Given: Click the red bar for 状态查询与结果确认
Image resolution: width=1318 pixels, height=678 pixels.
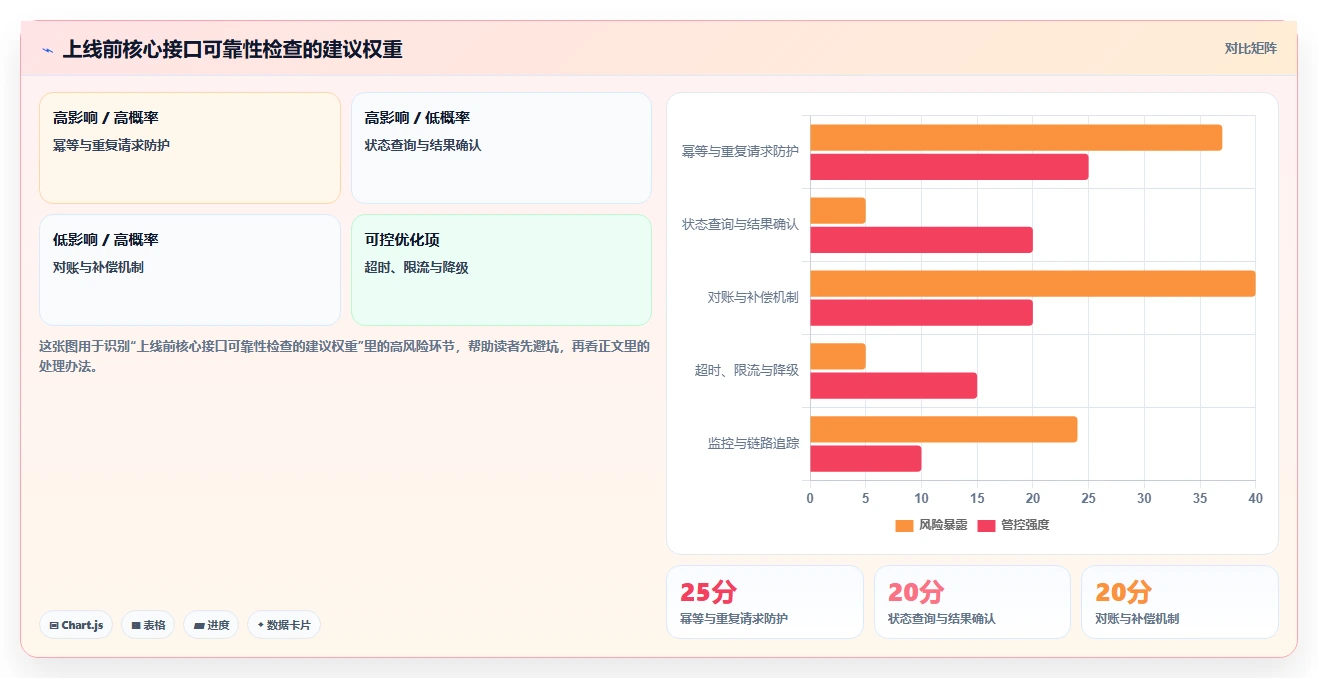Looking at the screenshot, I should point(921,240).
